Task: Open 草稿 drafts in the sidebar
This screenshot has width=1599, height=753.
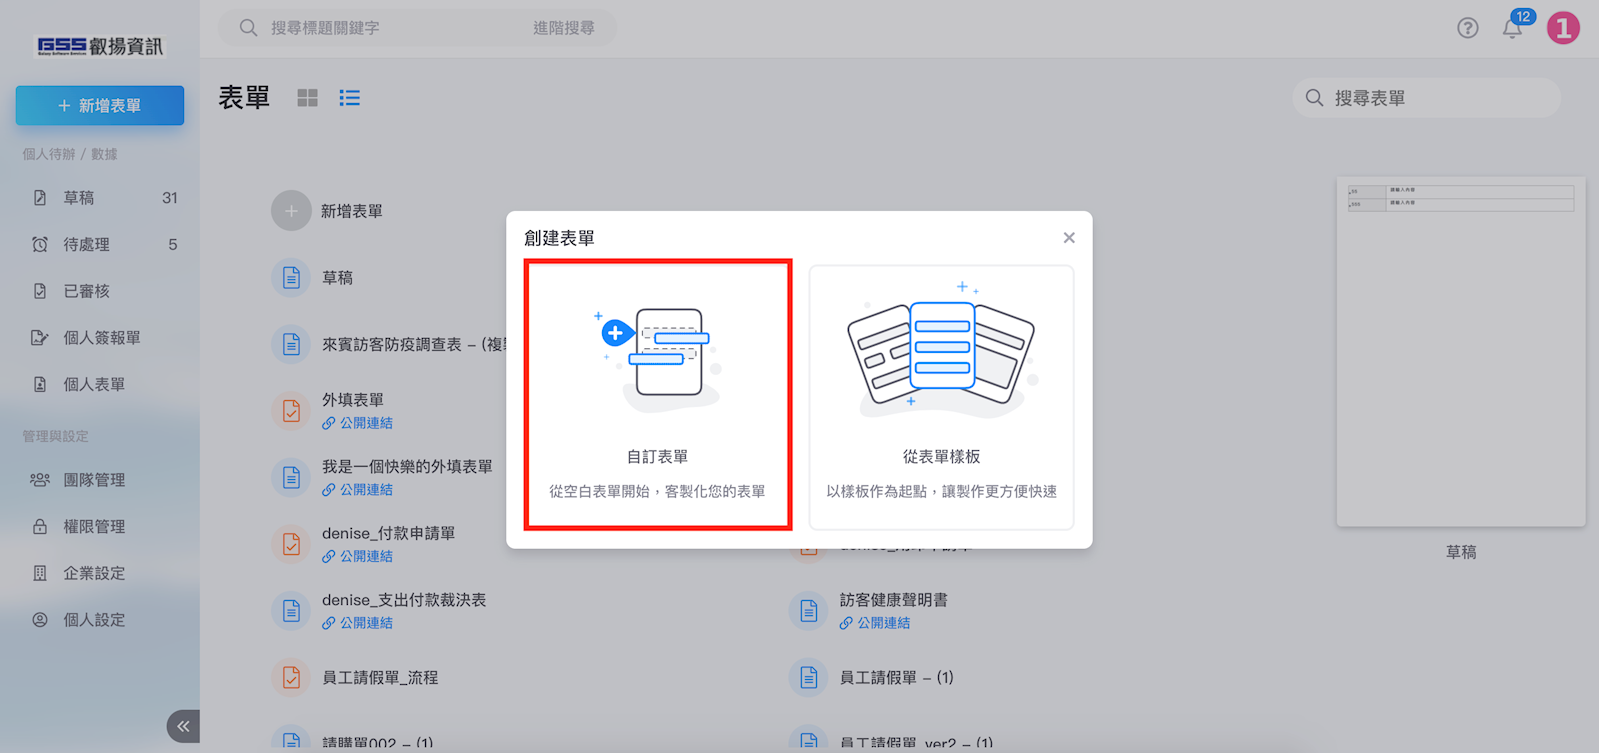Action: [79, 198]
